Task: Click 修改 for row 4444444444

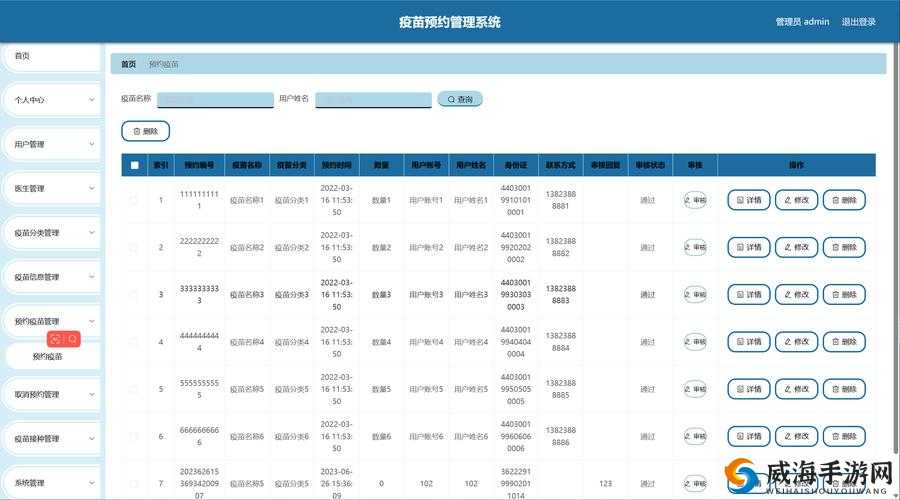Action: [x=796, y=342]
